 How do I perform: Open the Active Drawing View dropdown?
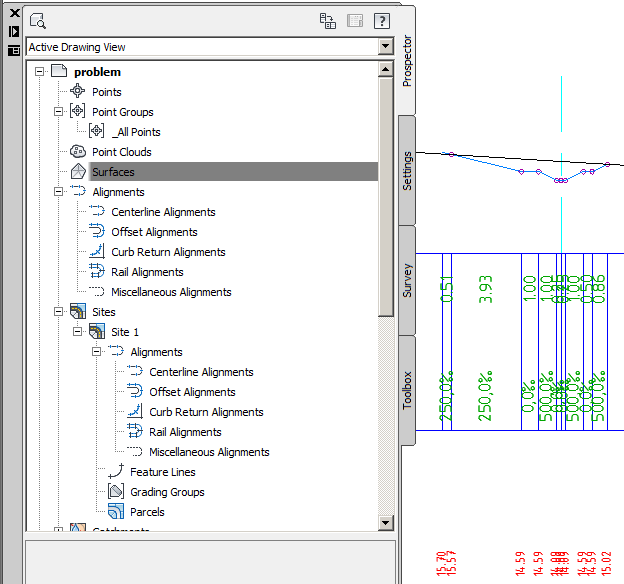tap(384, 47)
